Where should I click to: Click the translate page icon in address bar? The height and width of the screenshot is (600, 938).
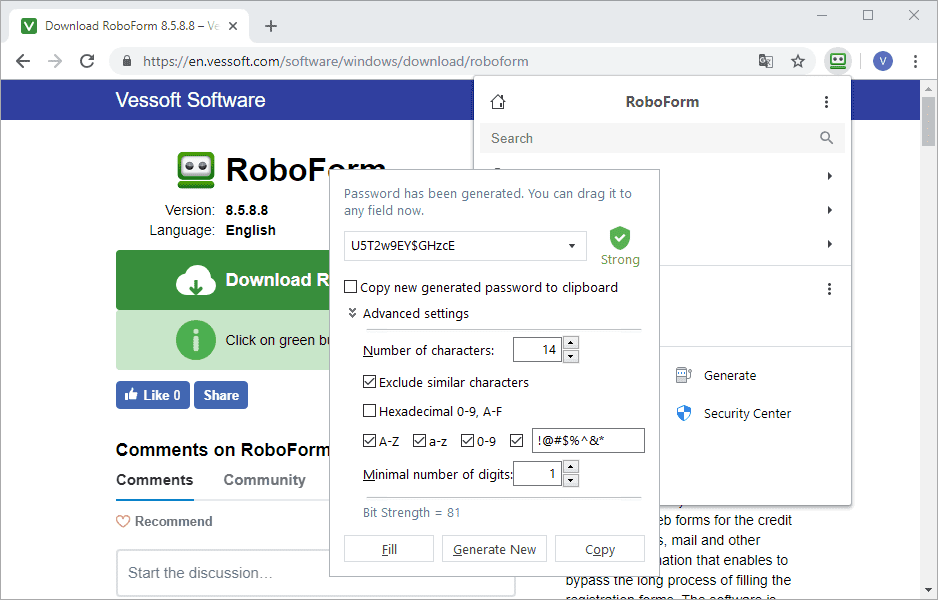(x=765, y=61)
